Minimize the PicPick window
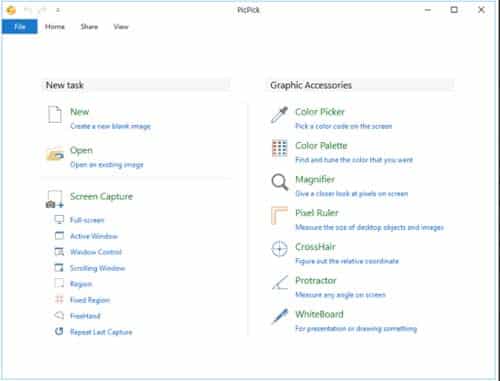The height and width of the screenshot is (381, 500). 428,10
